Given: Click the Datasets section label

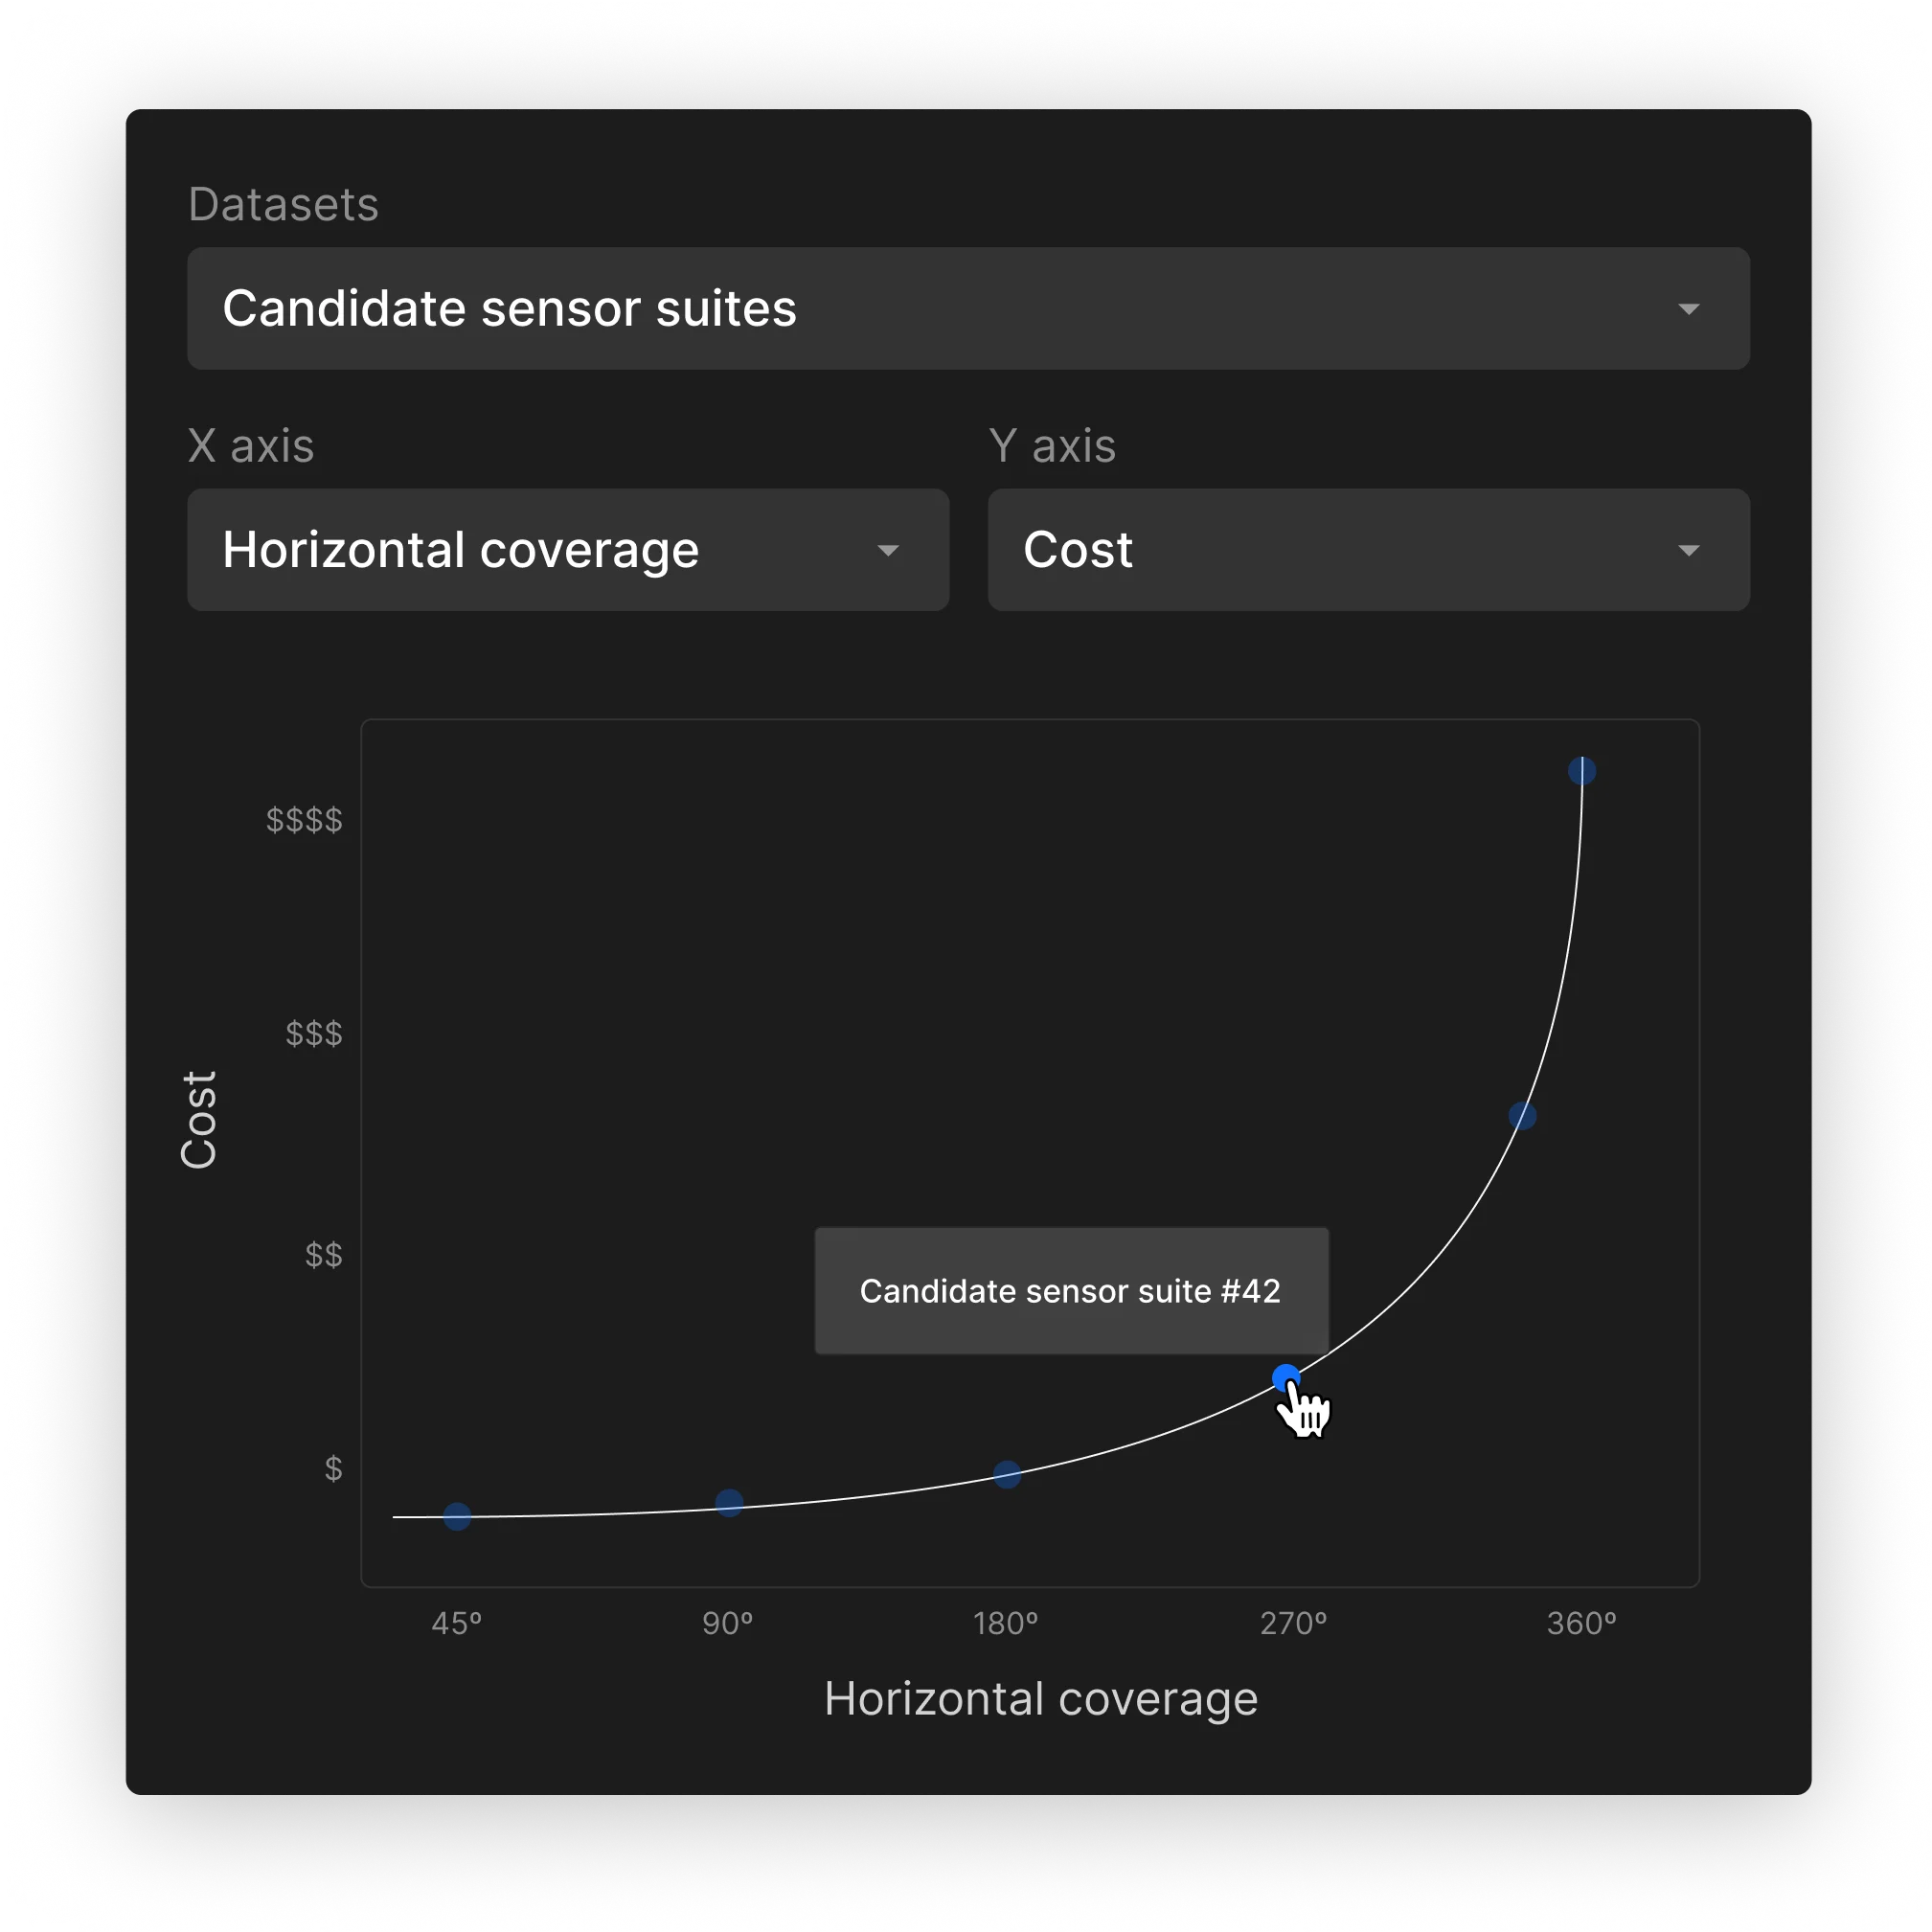Looking at the screenshot, I should (x=283, y=203).
